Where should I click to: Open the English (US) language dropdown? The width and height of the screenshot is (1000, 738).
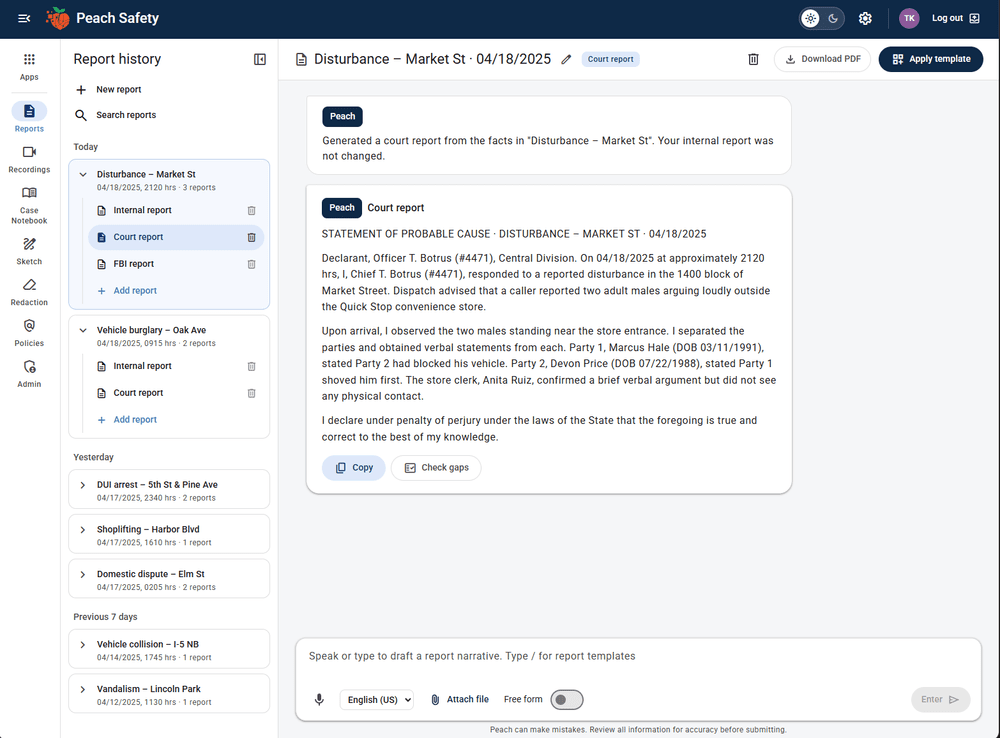(x=376, y=700)
